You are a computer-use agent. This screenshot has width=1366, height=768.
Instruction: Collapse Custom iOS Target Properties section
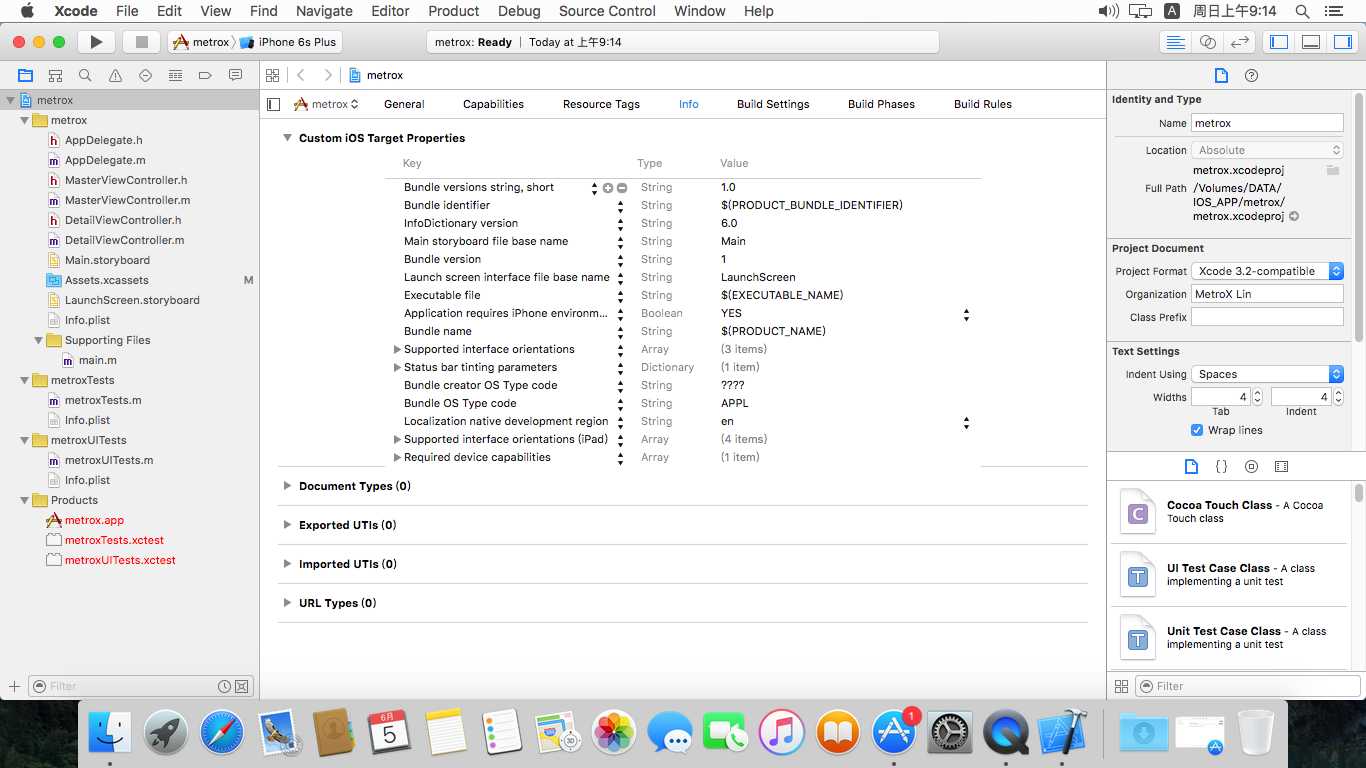tap(287, 138)
